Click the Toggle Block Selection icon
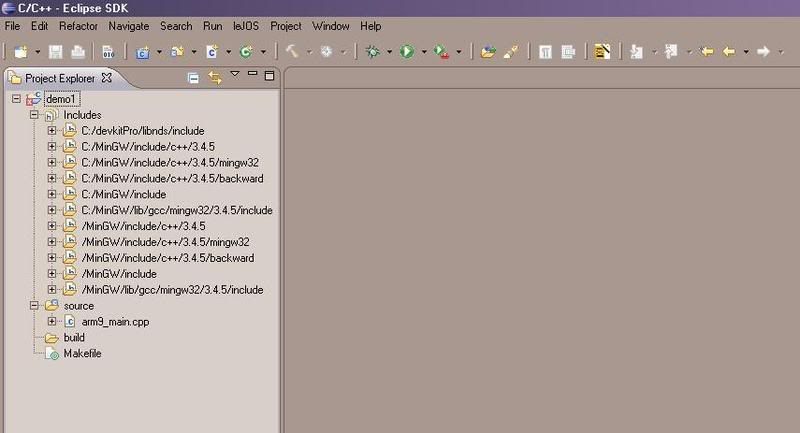This screenshot has width=800, height=433. click(568, 52)
